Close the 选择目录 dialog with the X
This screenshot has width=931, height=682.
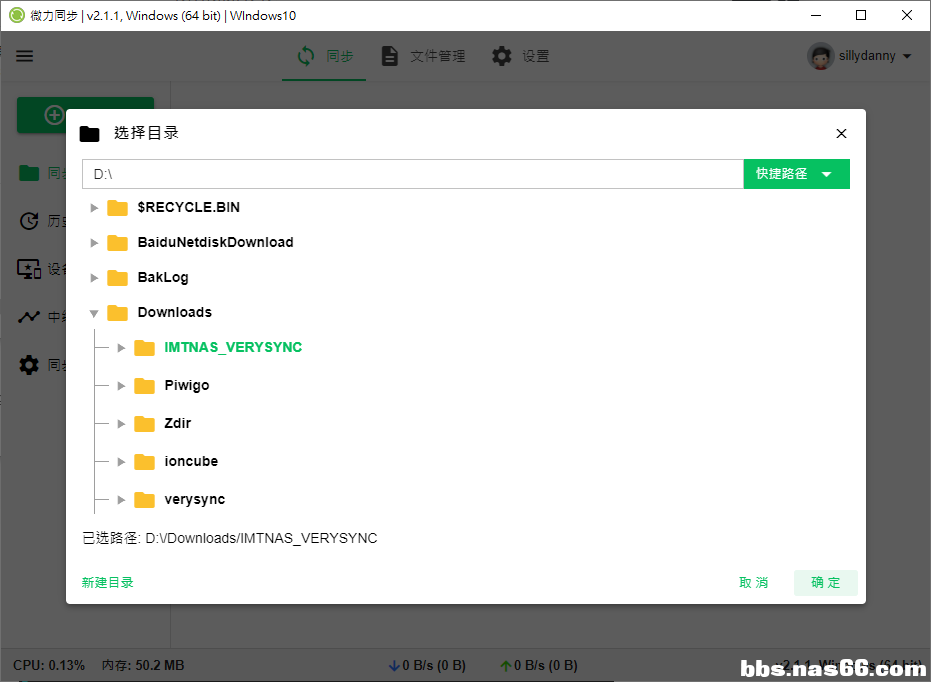click(841, 134)
